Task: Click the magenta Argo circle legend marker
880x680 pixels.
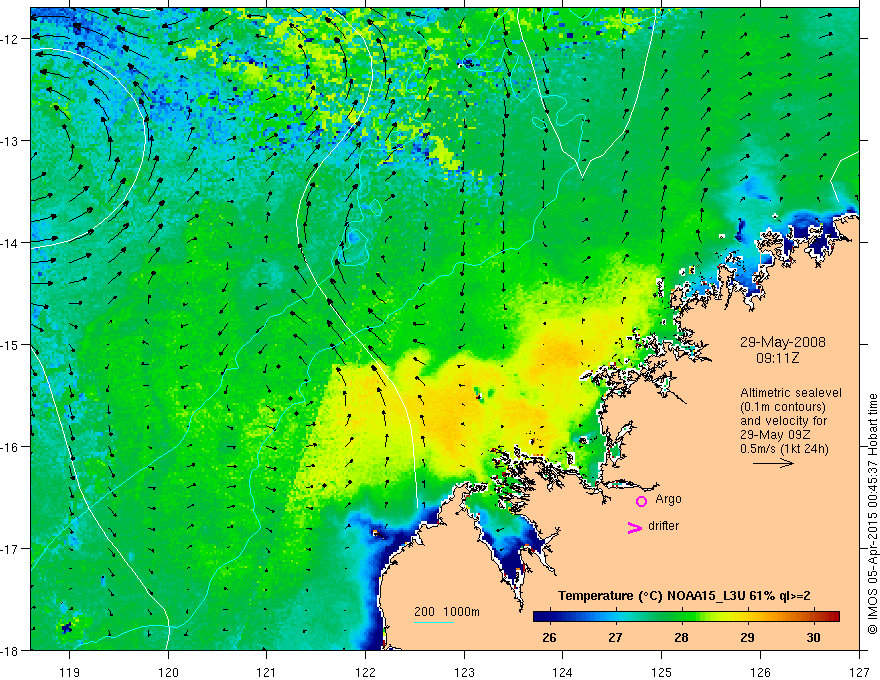Action: click(641, 501)
